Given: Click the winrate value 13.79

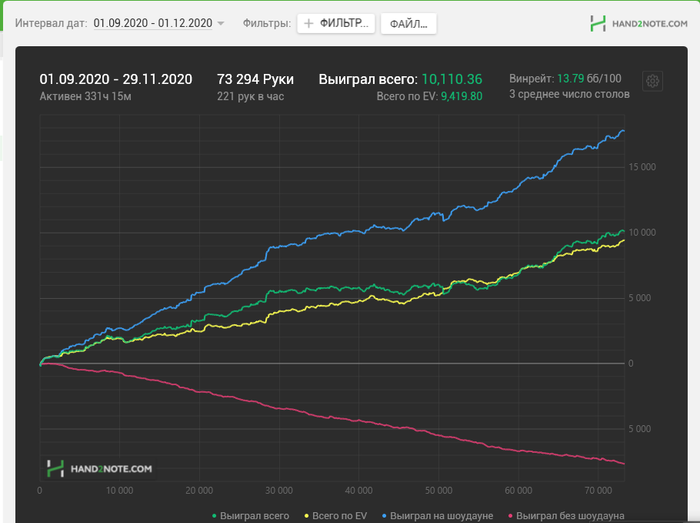Looking at the screenshot, I should pos(571,79).
